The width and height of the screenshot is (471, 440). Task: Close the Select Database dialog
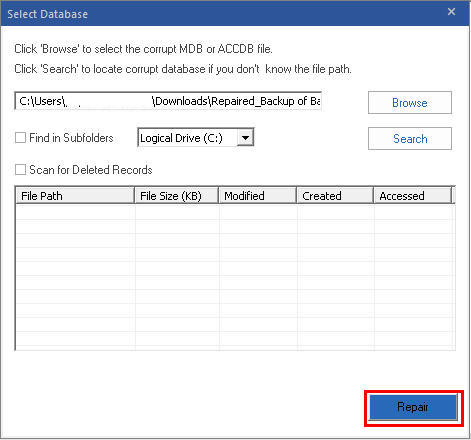click(x=451, y=12)
